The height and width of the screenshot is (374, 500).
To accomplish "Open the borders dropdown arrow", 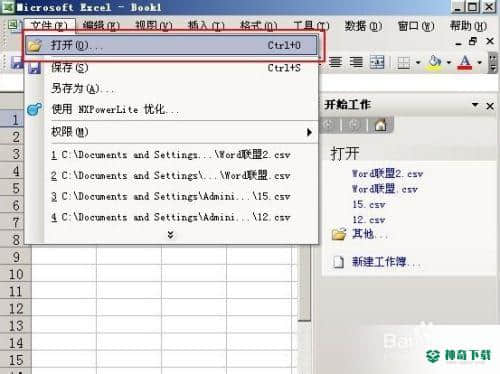I will pyautogui.click(x=418, y=62).
